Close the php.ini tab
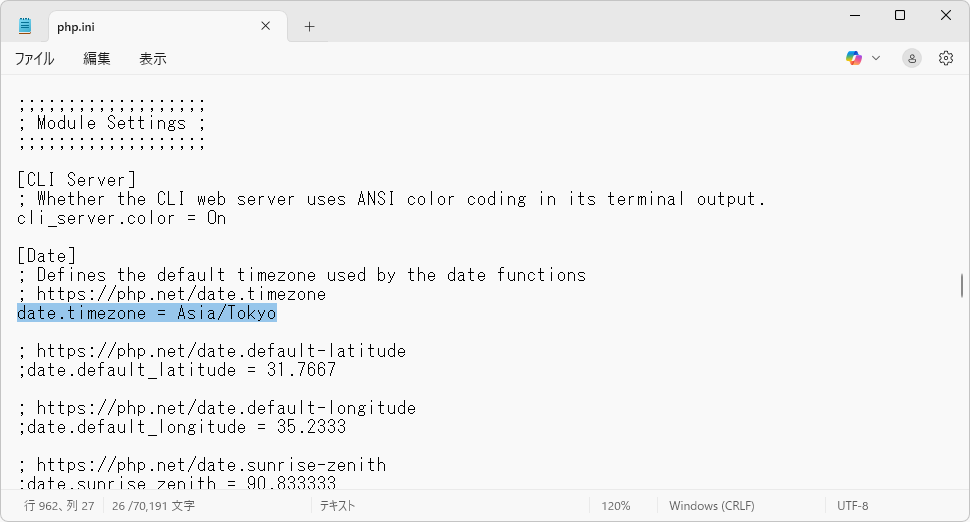Viewport: 970px width, 522px height. [x=264, y=27]
